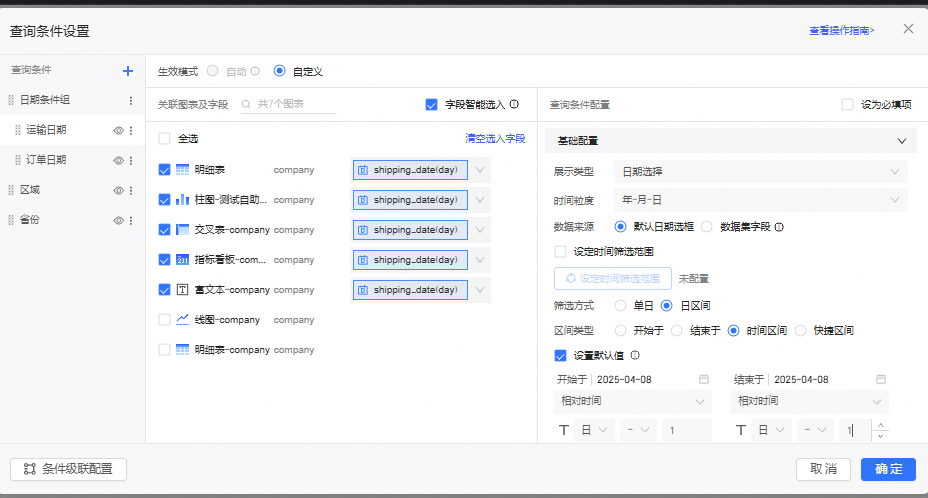Select 订单日期 in the condition list
Viewport: 928px width, 498px height.
coord(46,160)
